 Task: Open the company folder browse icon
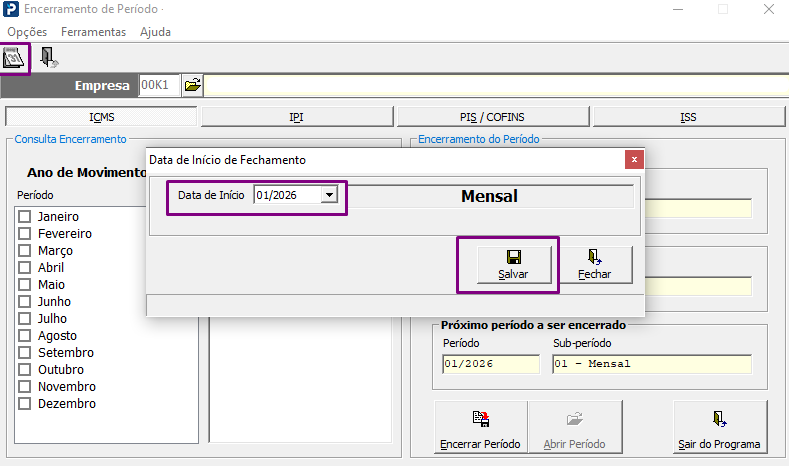(192, 85)
